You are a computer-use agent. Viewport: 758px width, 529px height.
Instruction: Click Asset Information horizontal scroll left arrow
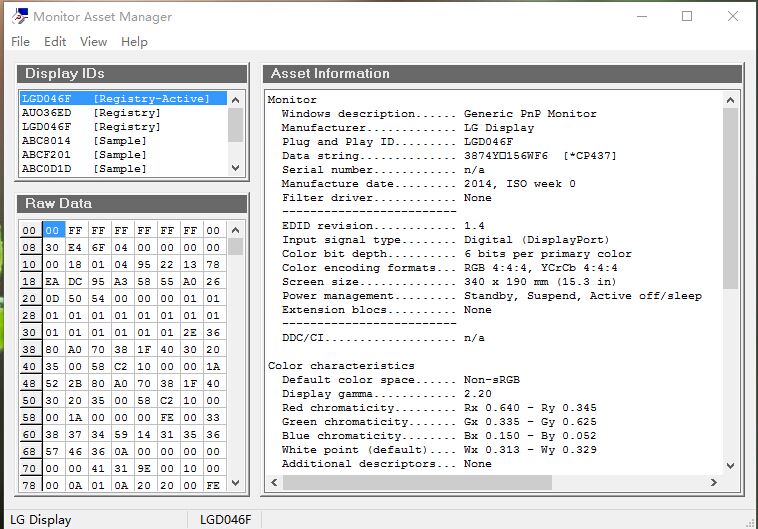274,482
